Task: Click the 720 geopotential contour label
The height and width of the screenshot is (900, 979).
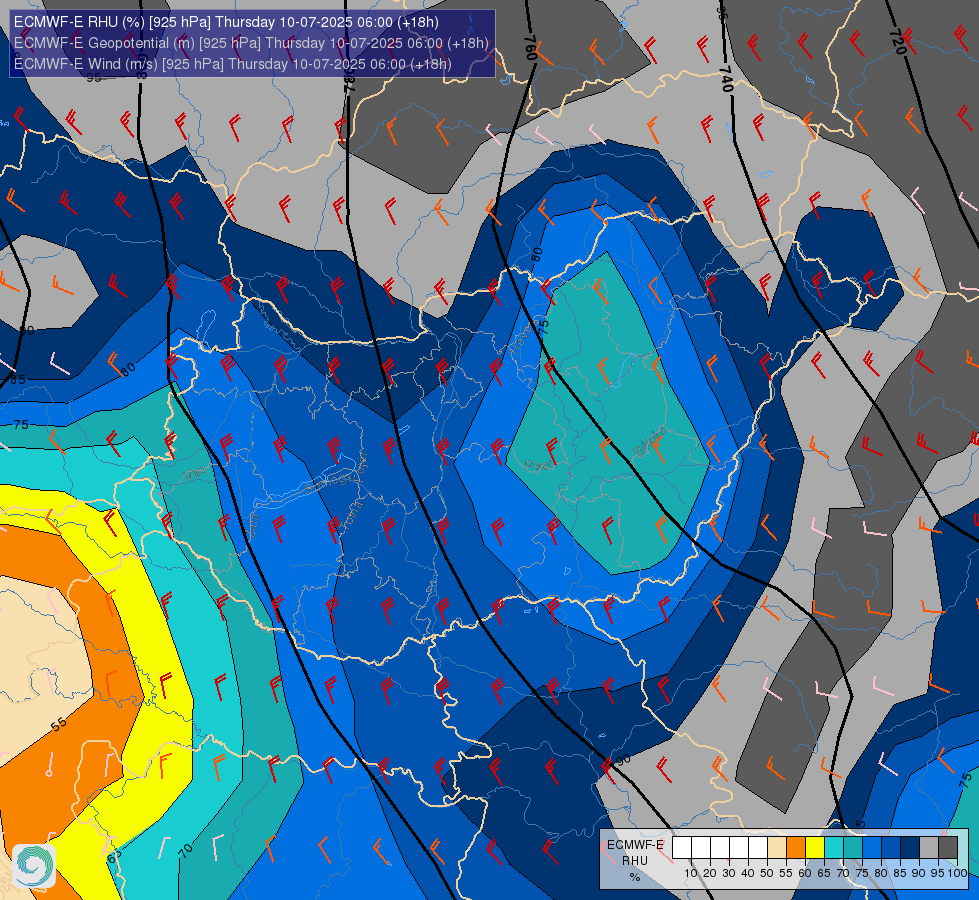Action: [897, 42]
